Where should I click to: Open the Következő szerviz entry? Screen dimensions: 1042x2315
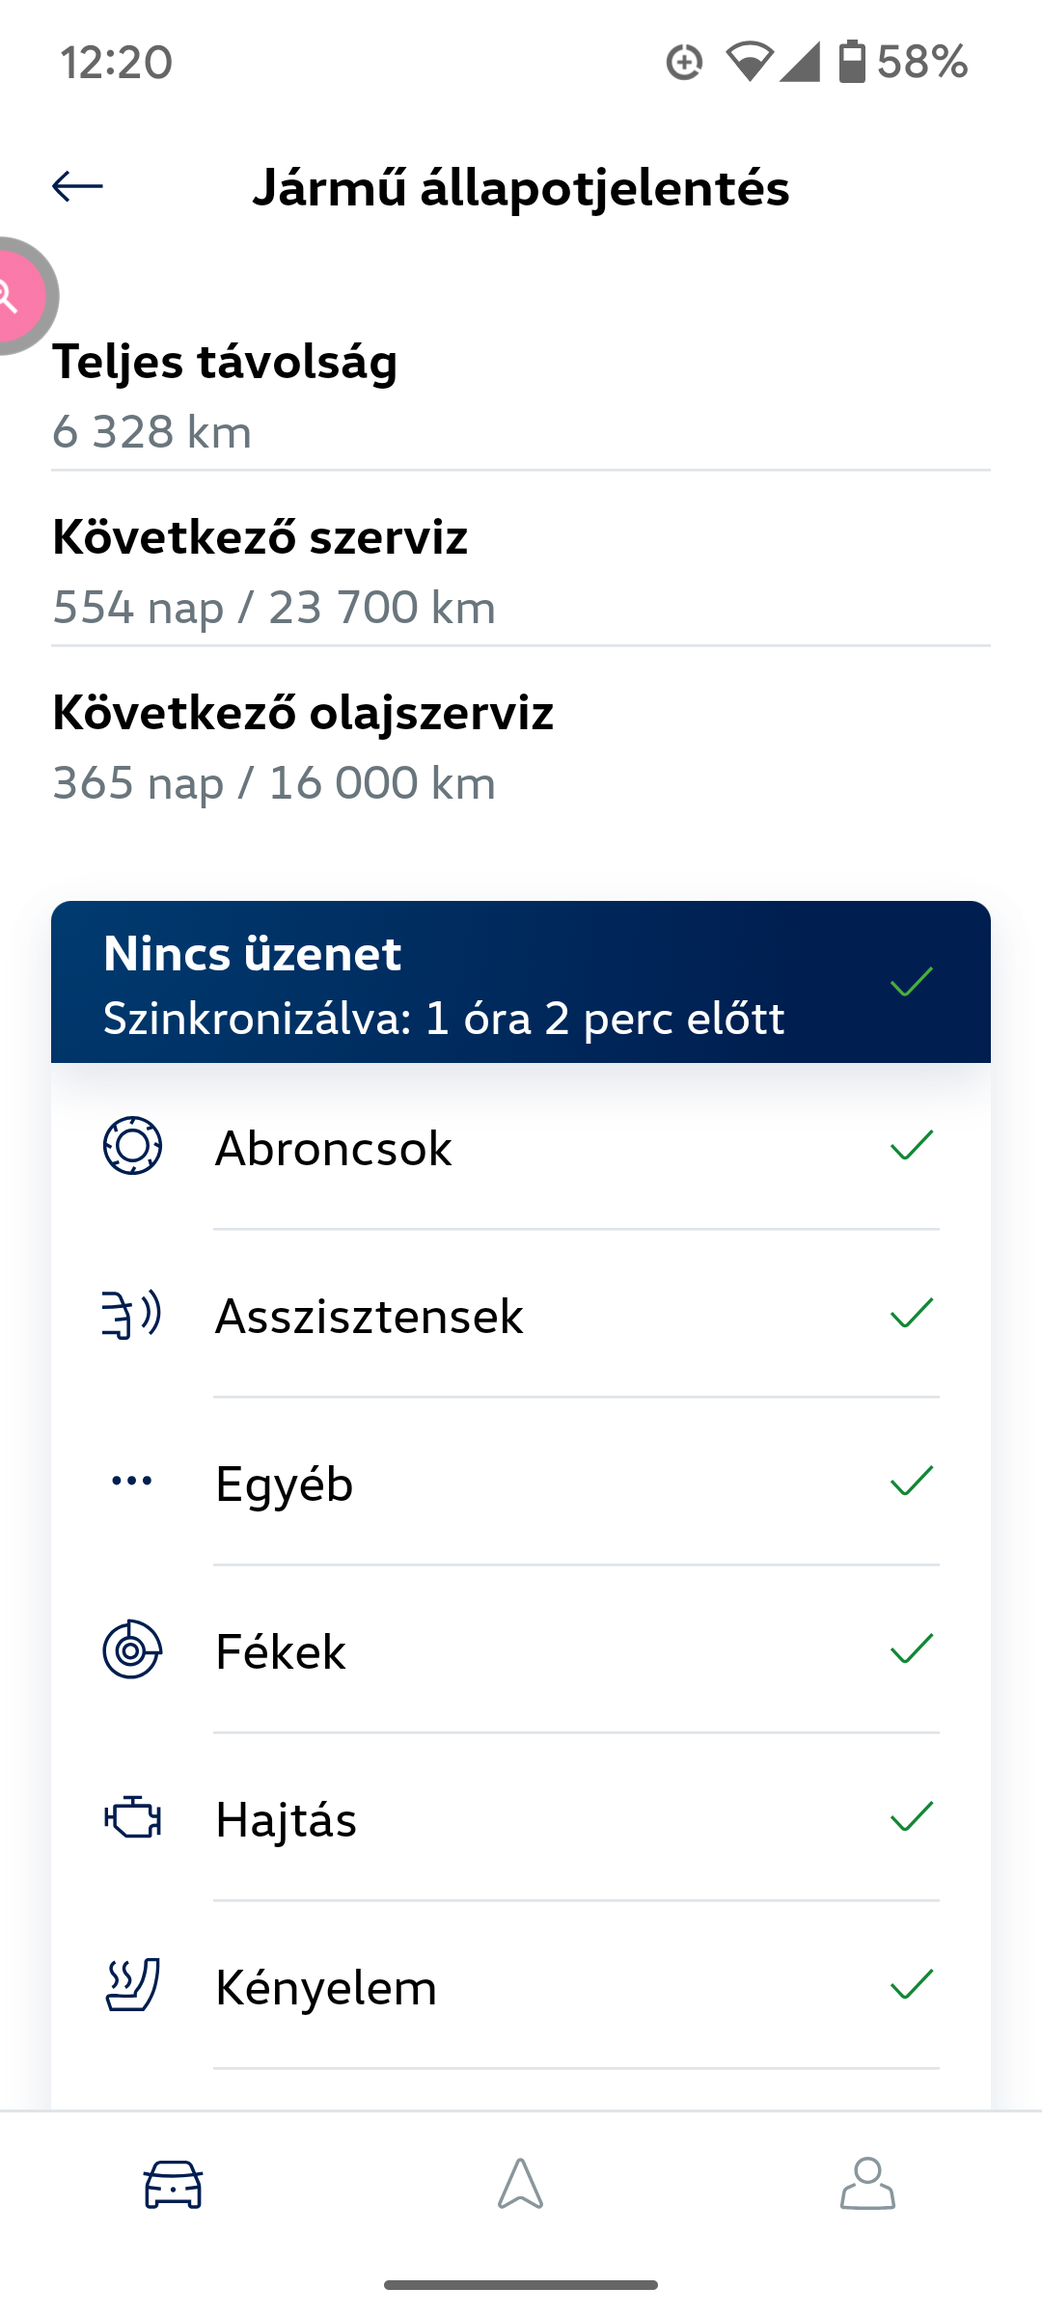521,572
